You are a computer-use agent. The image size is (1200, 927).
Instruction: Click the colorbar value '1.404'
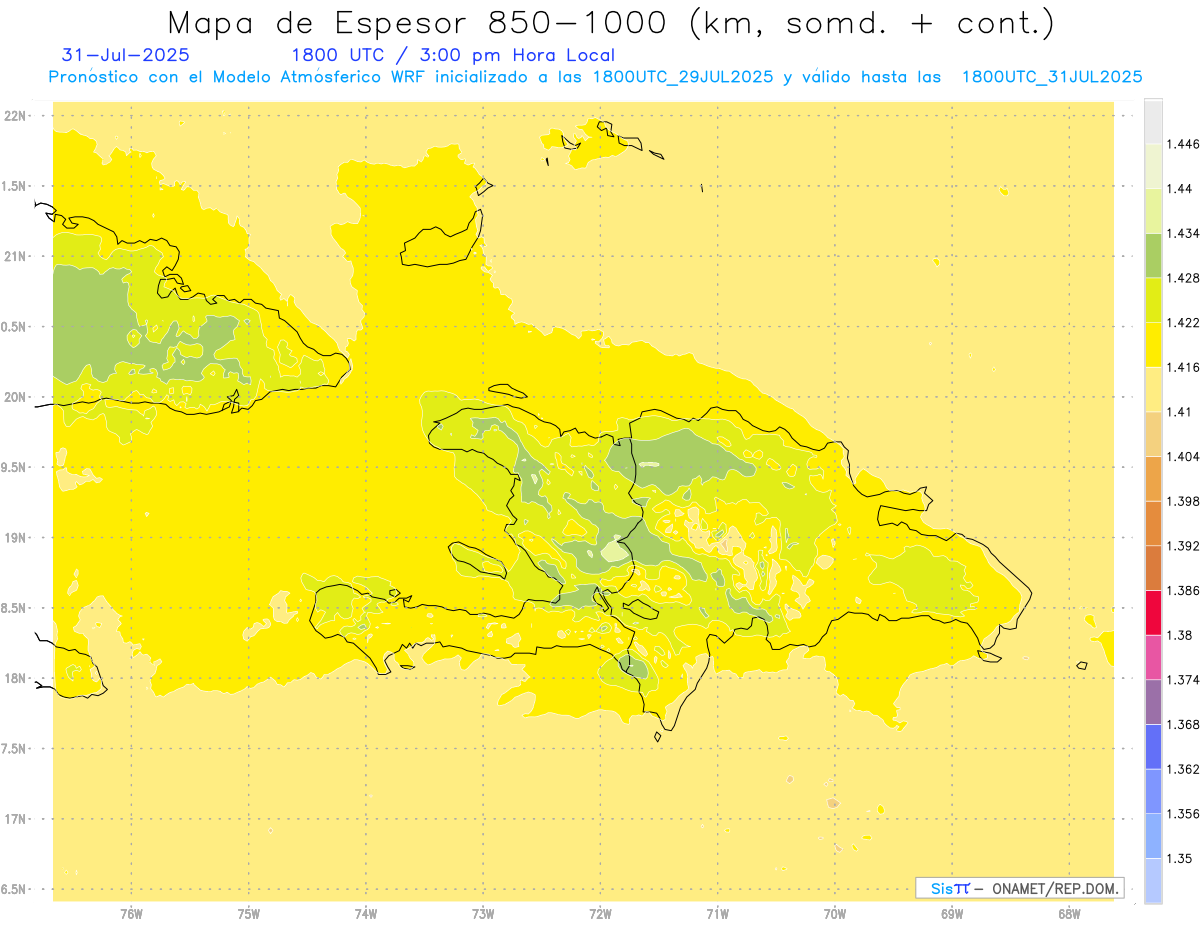1185,456
